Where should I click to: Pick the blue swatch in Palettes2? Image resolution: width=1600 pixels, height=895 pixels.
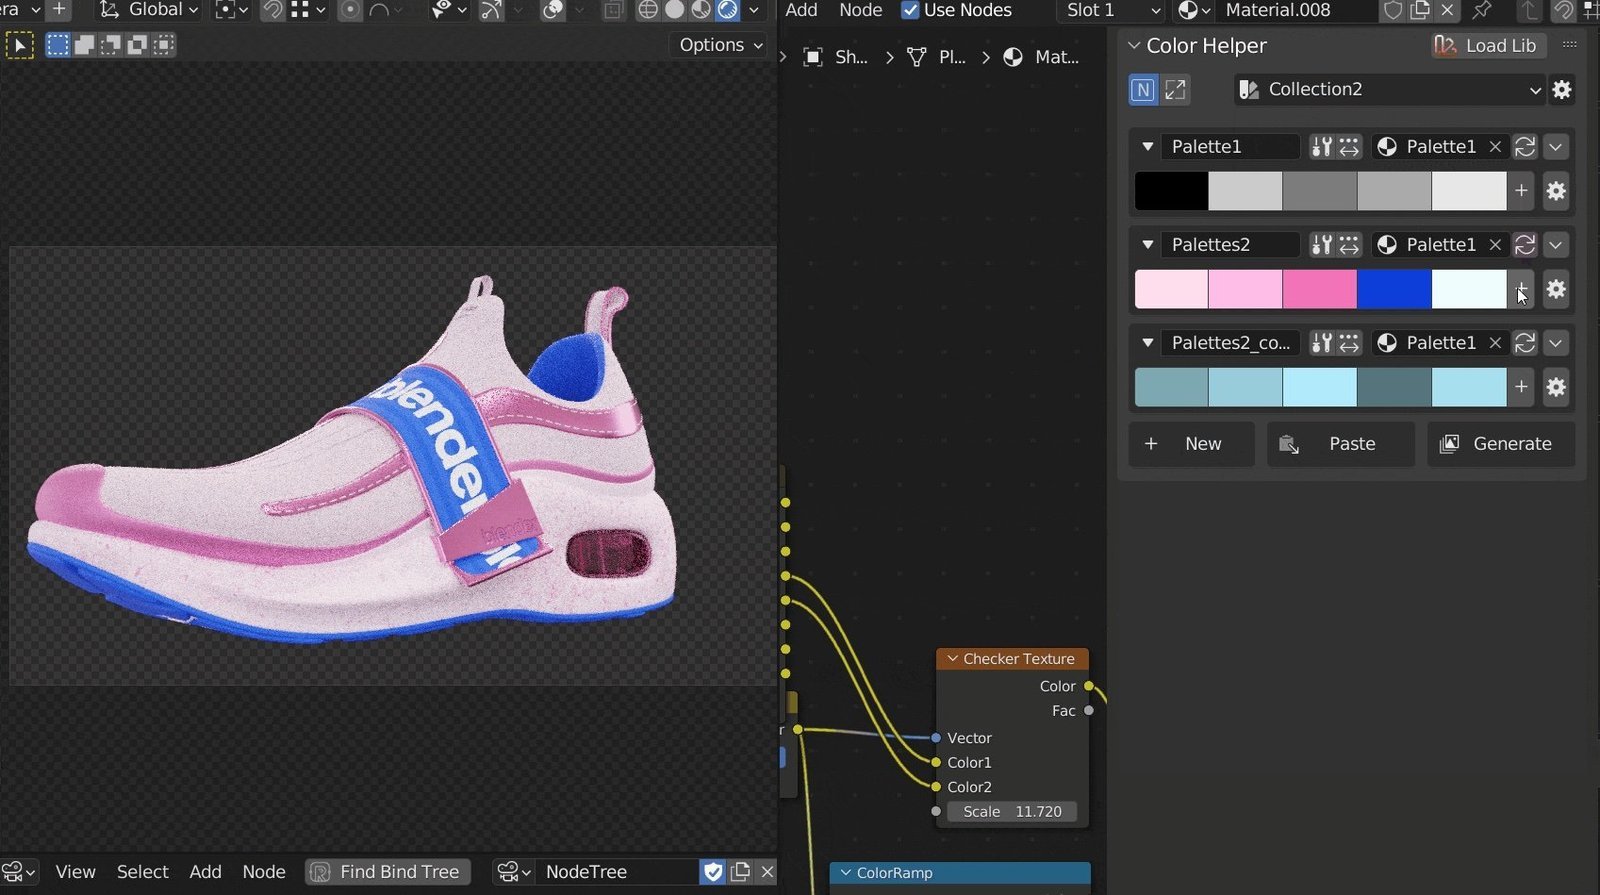coord(1394,289)
